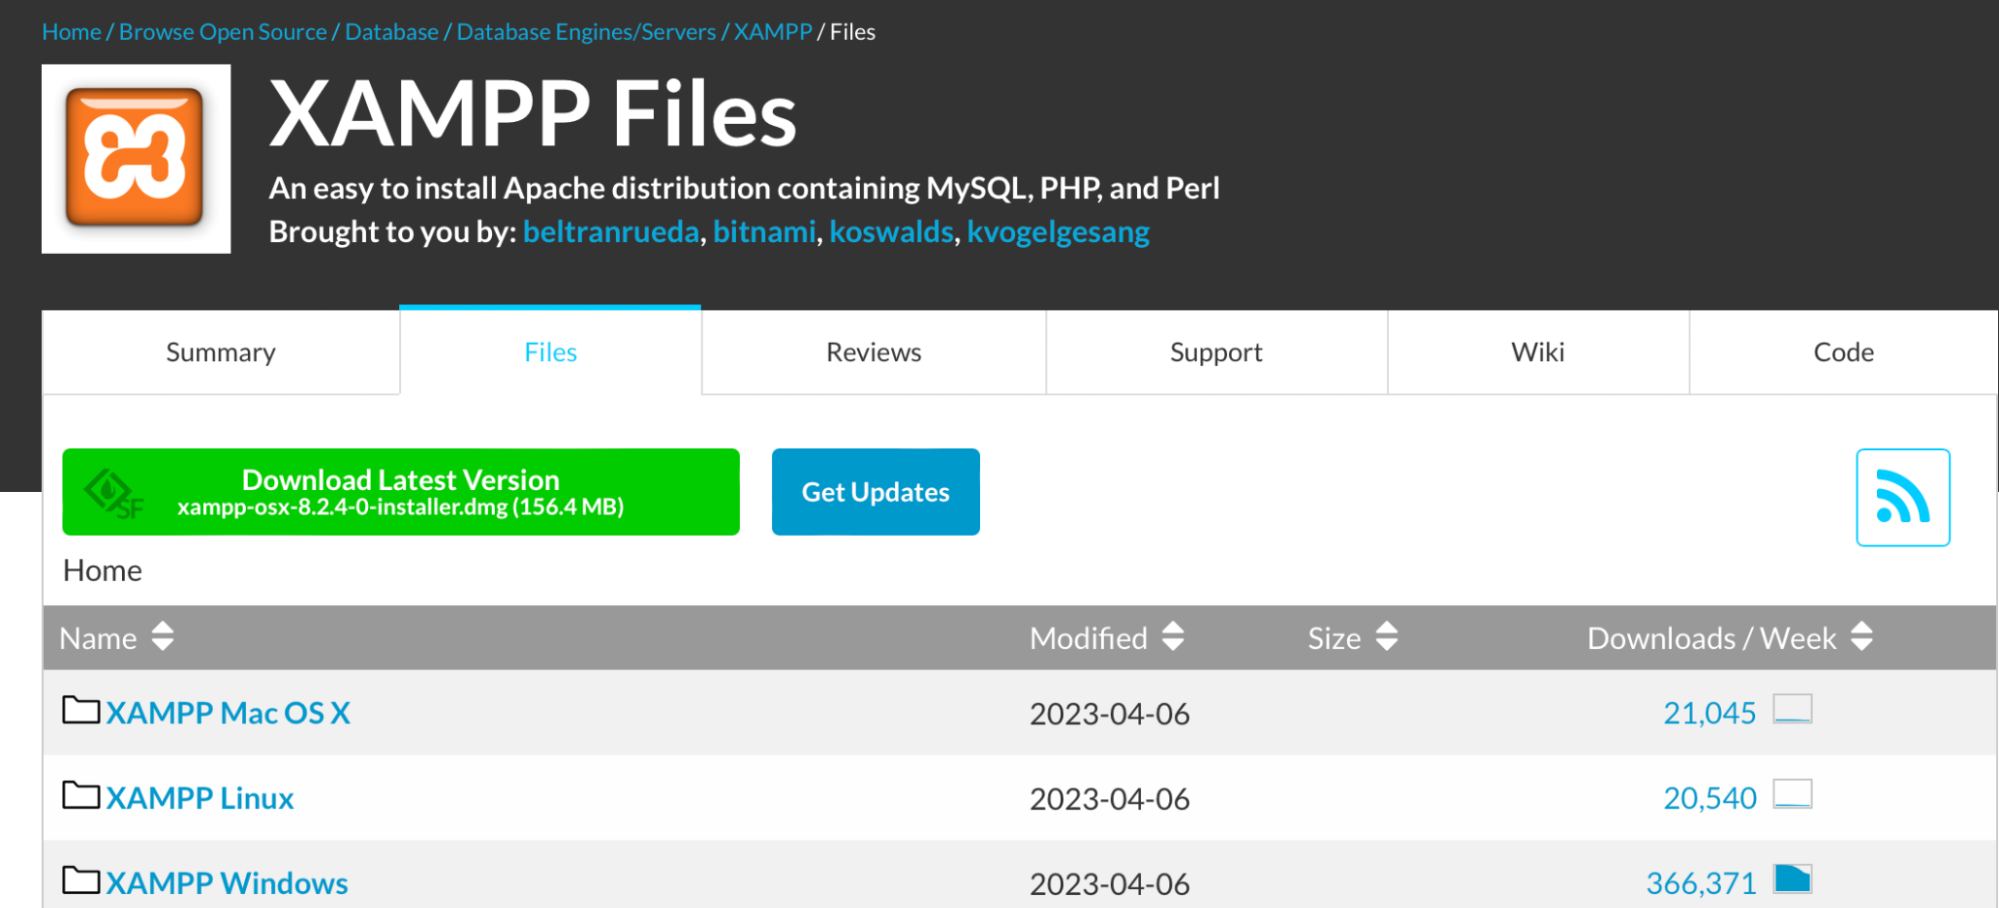Click the folder icon beside XAMPP Linux
The height and width of the screenshot is (908, 1999).
pos(81,795)
